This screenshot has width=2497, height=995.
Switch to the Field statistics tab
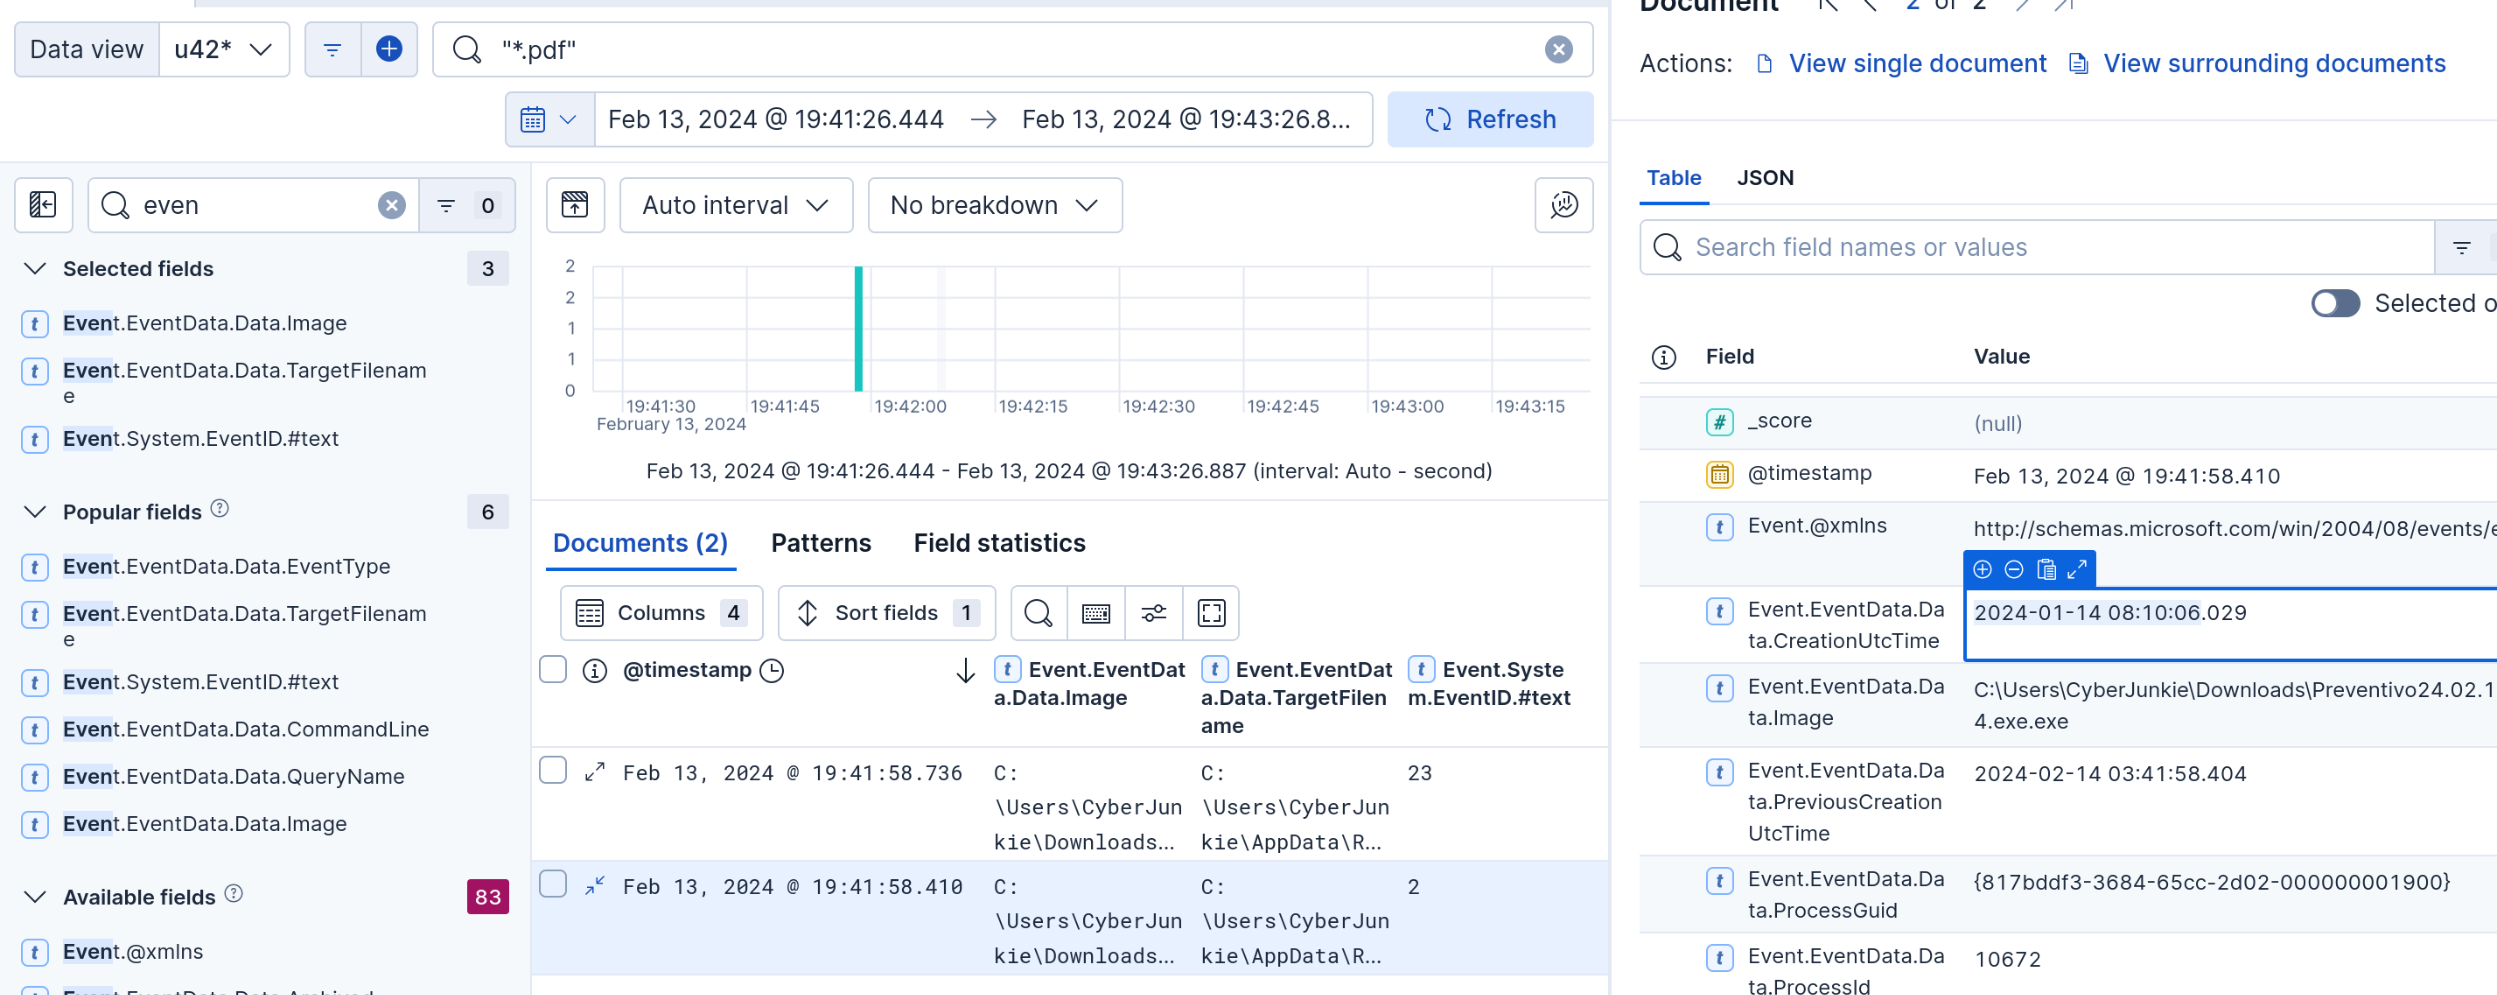click(x=999, y=543)
